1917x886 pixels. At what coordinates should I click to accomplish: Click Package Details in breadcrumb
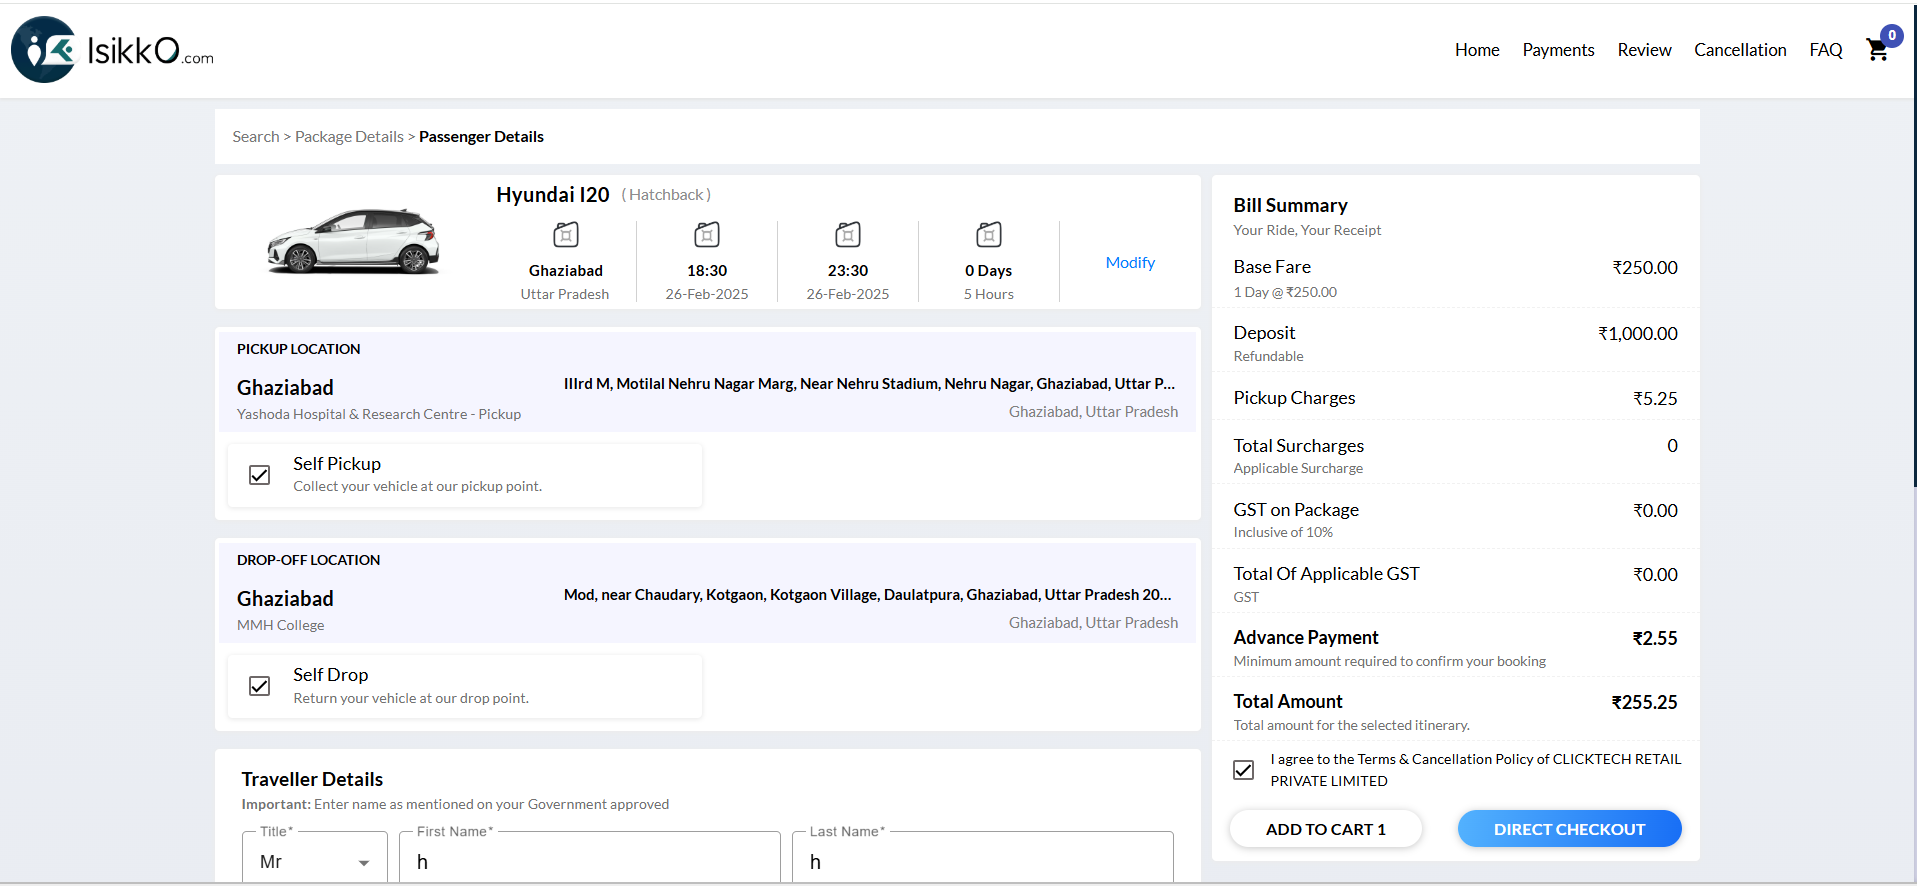[349, 137]
